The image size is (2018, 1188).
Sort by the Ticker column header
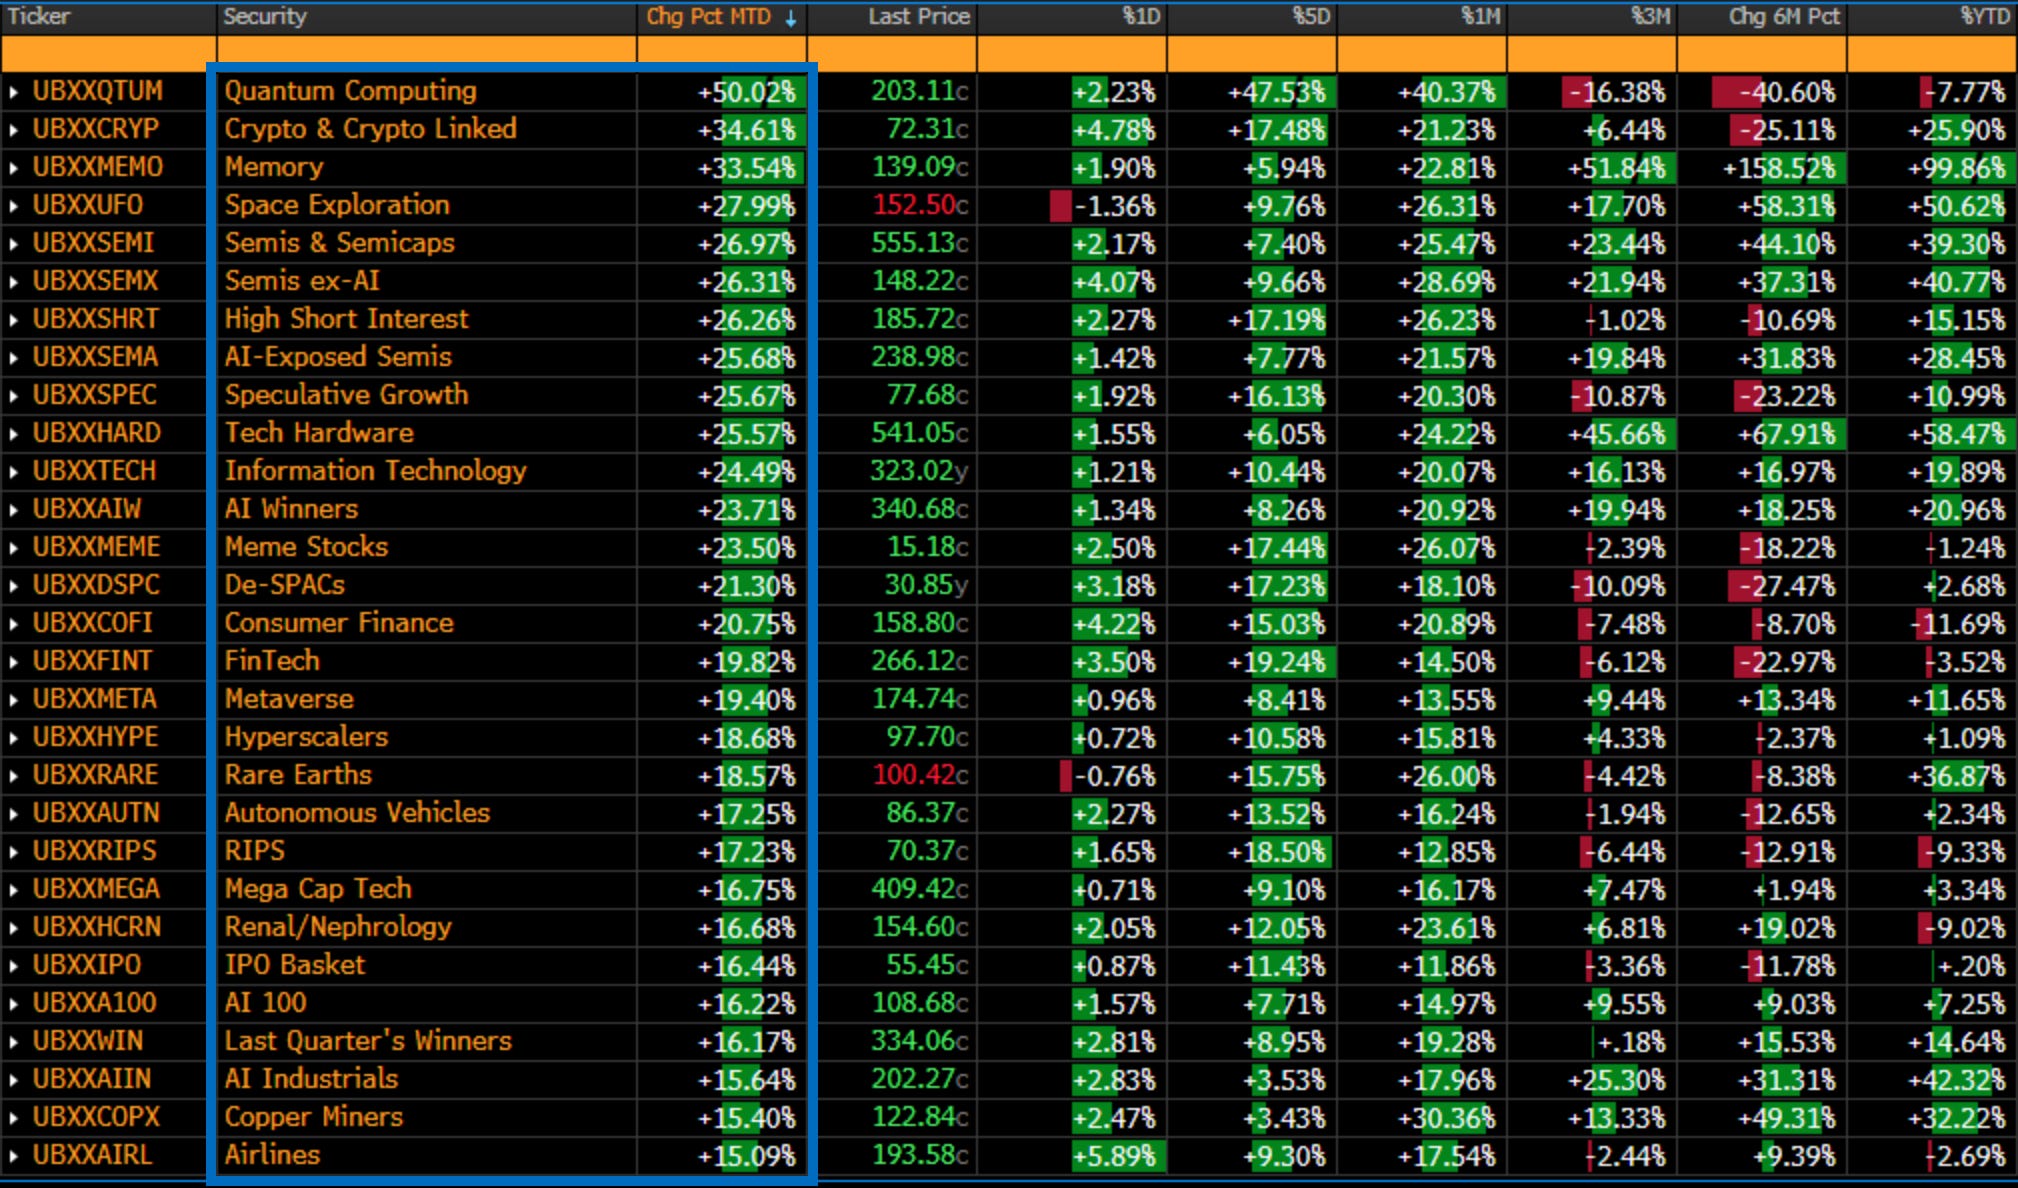pyautogui.click(x=40, y=17)
